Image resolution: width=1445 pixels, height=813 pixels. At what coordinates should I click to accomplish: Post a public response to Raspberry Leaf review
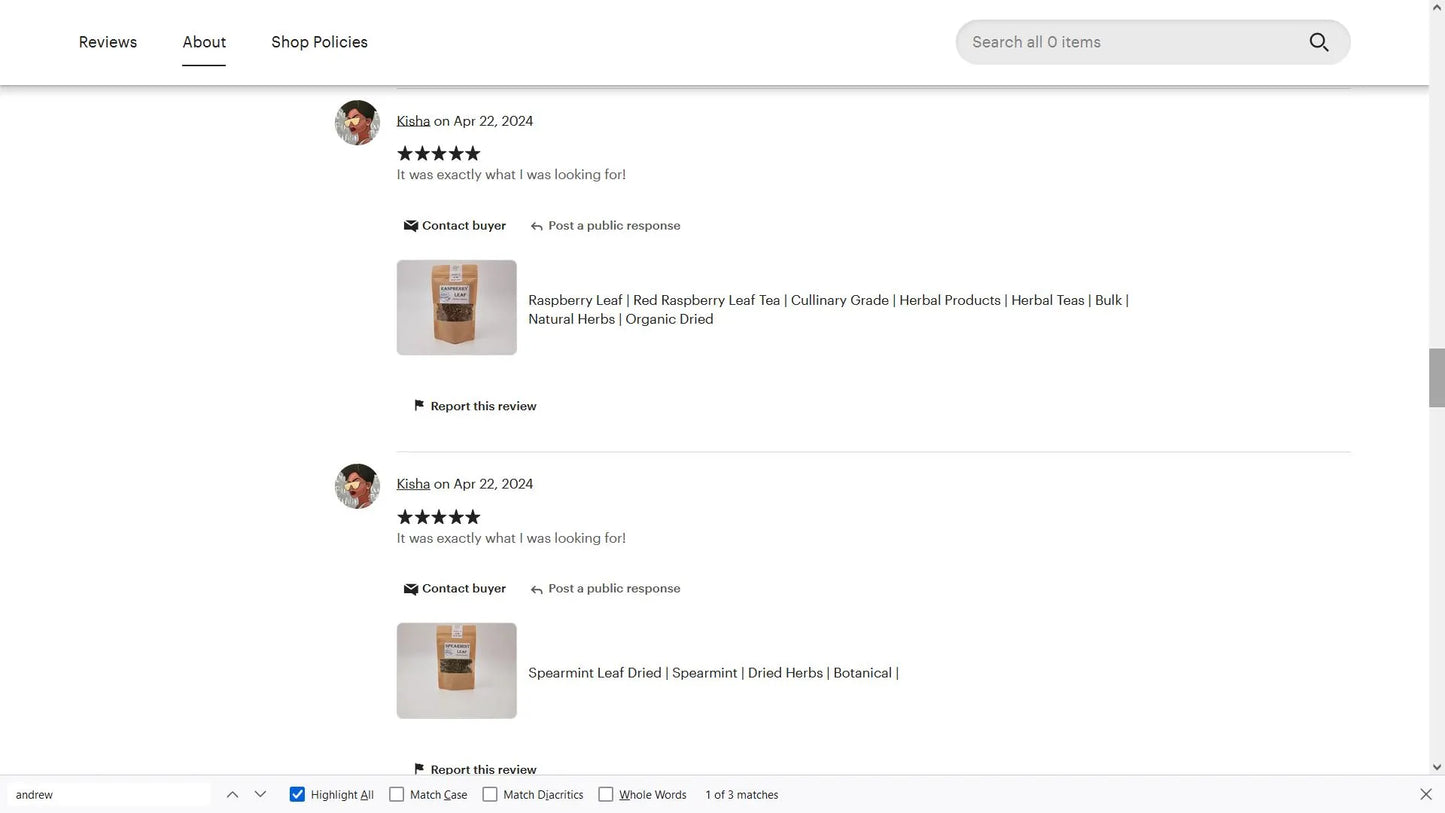click(605, 226)
